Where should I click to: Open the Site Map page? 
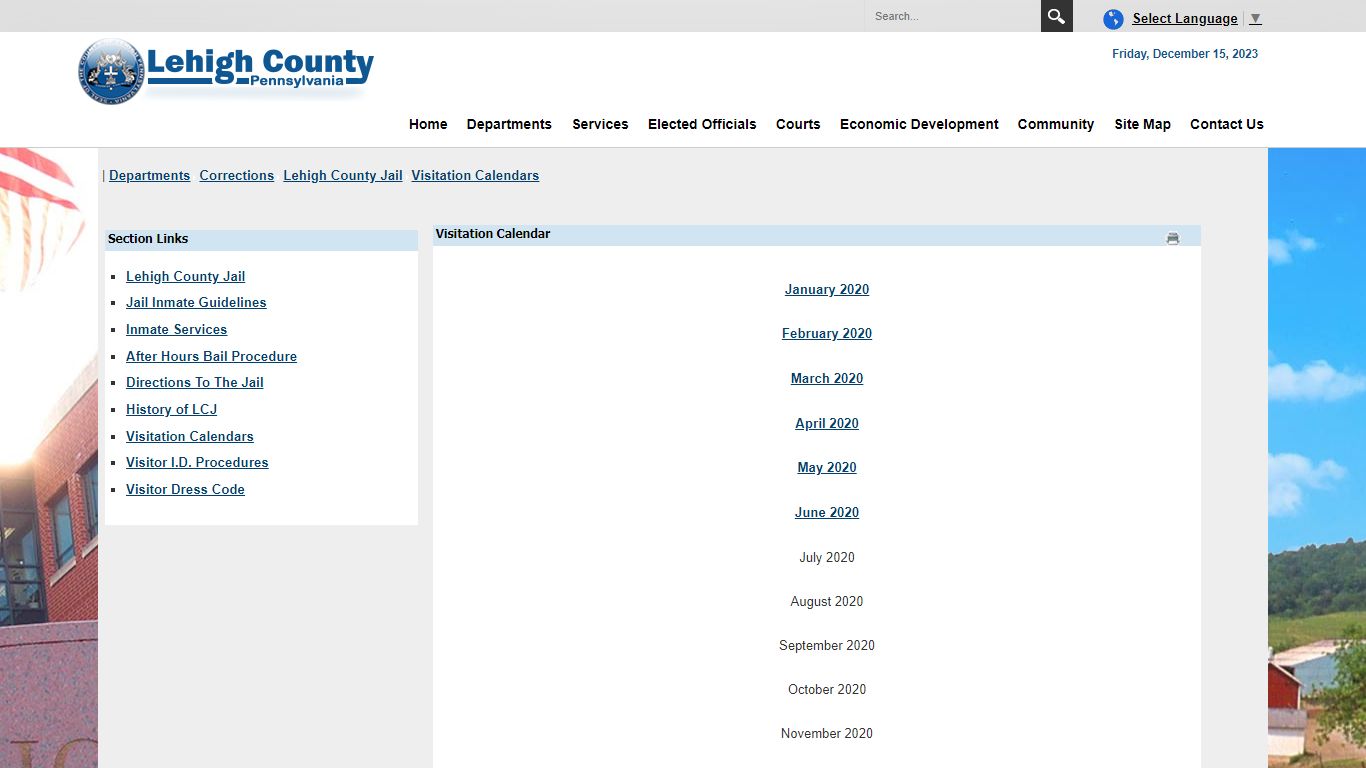pos(1142,124)
